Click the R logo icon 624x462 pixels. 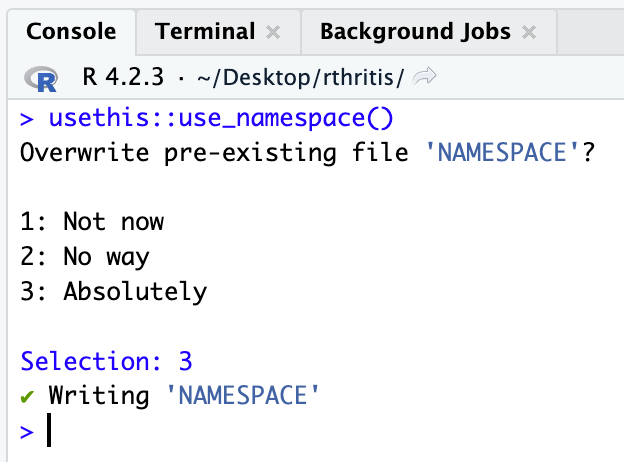point(44,76)
